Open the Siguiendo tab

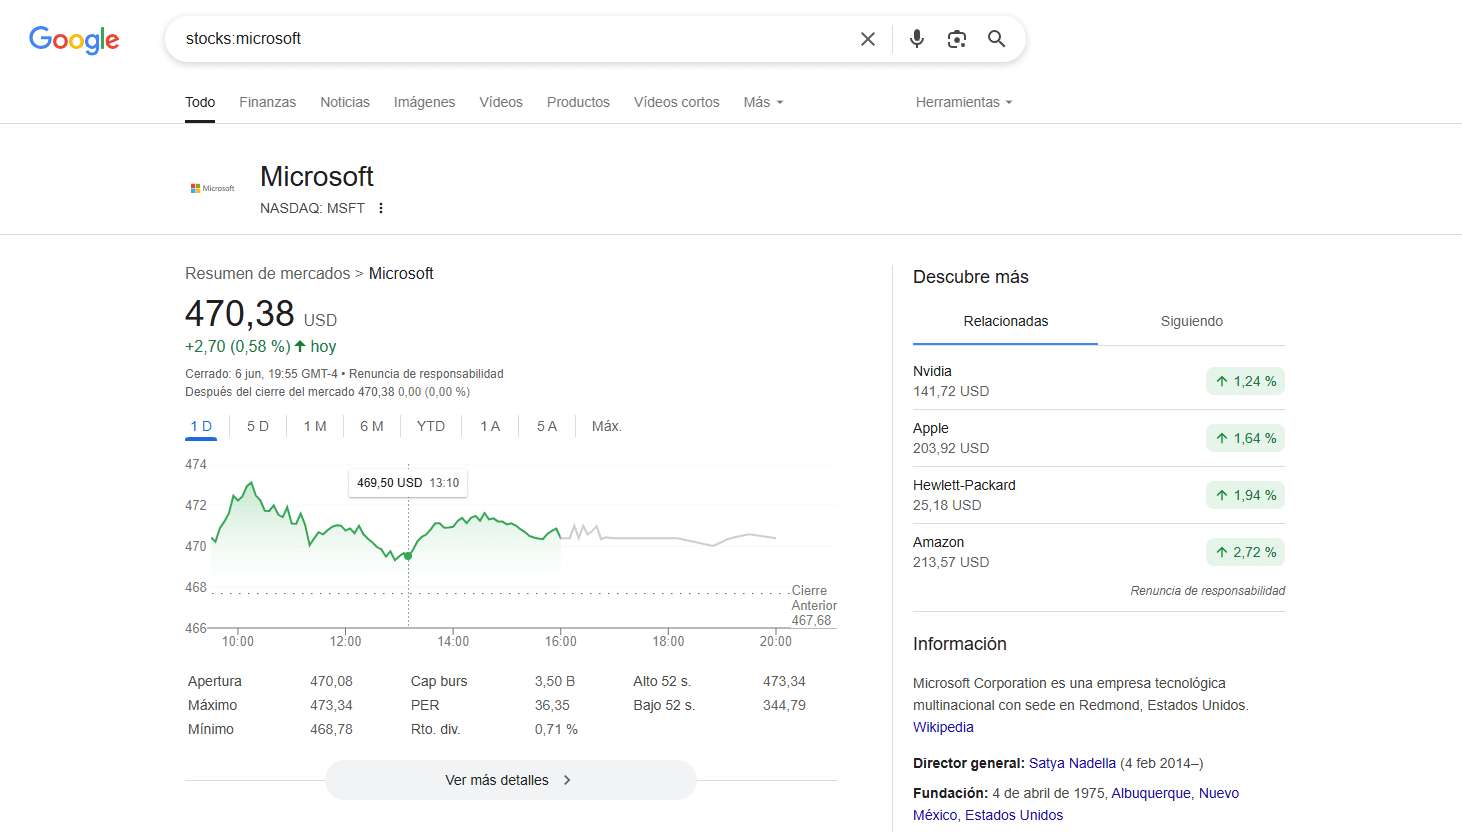1192,321
